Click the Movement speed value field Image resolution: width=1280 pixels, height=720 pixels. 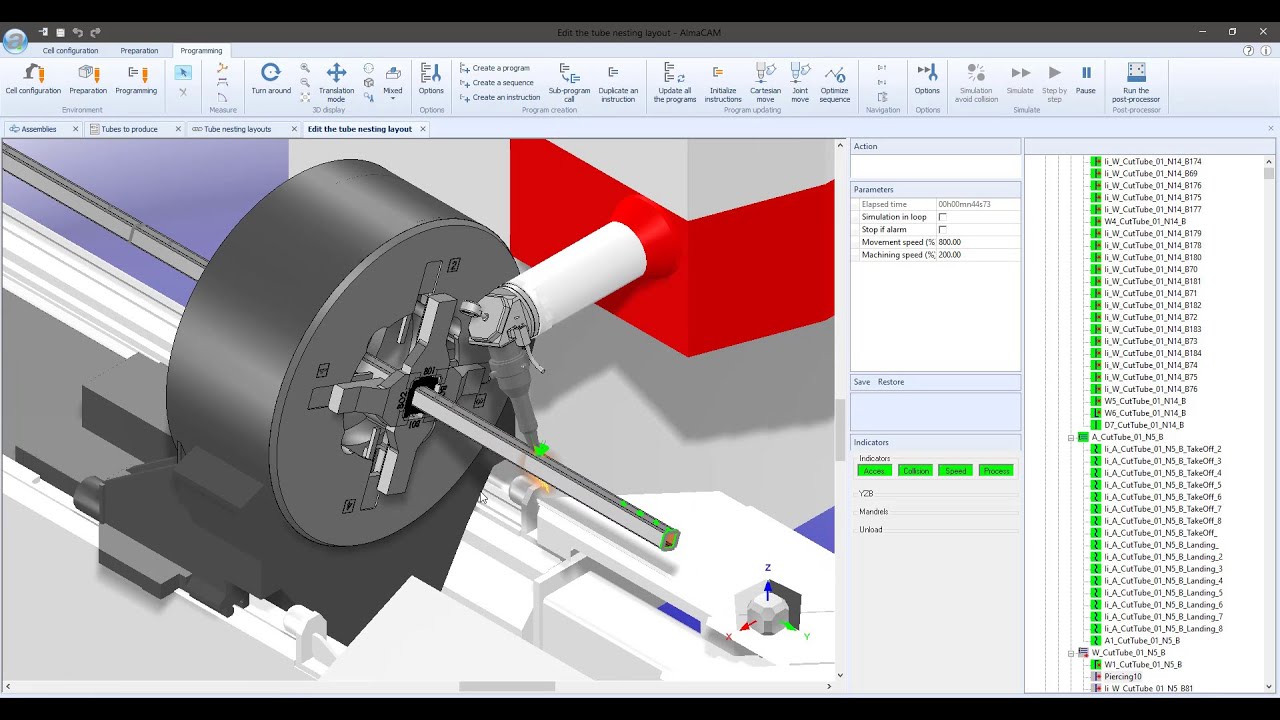coord(977,242)
